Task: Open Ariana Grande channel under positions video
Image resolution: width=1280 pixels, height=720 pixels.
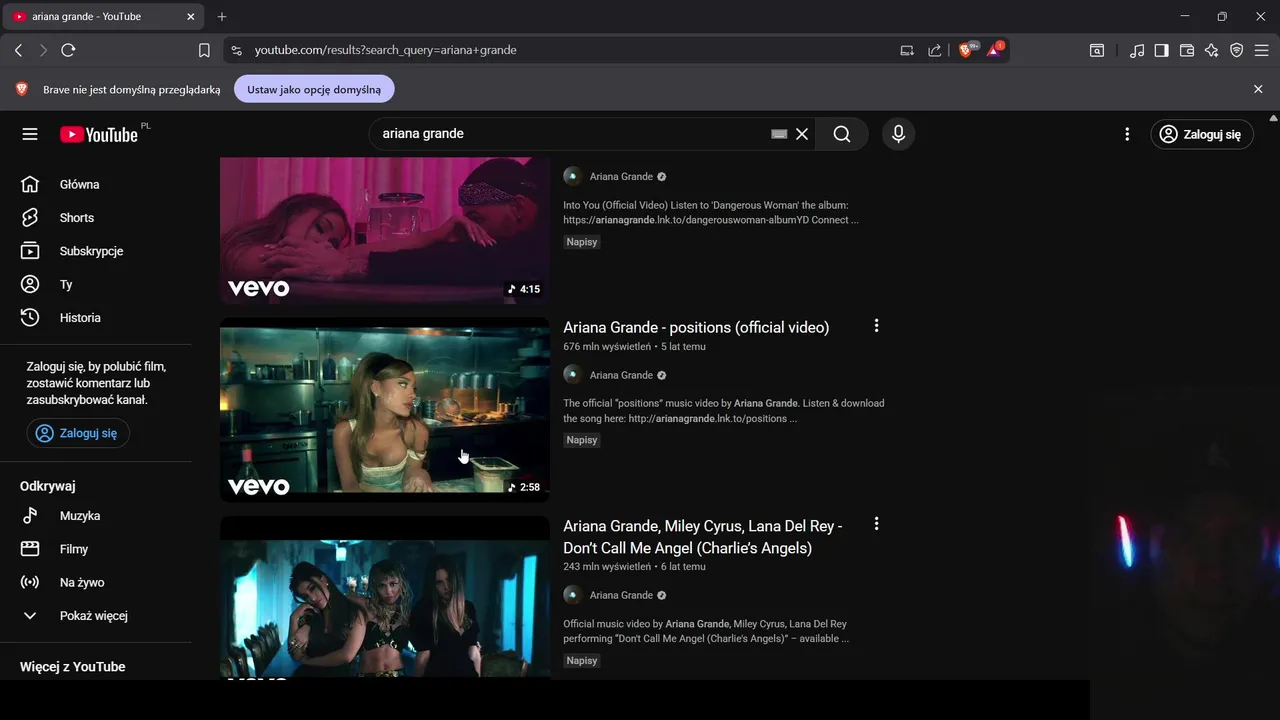Action: point(621,375)
